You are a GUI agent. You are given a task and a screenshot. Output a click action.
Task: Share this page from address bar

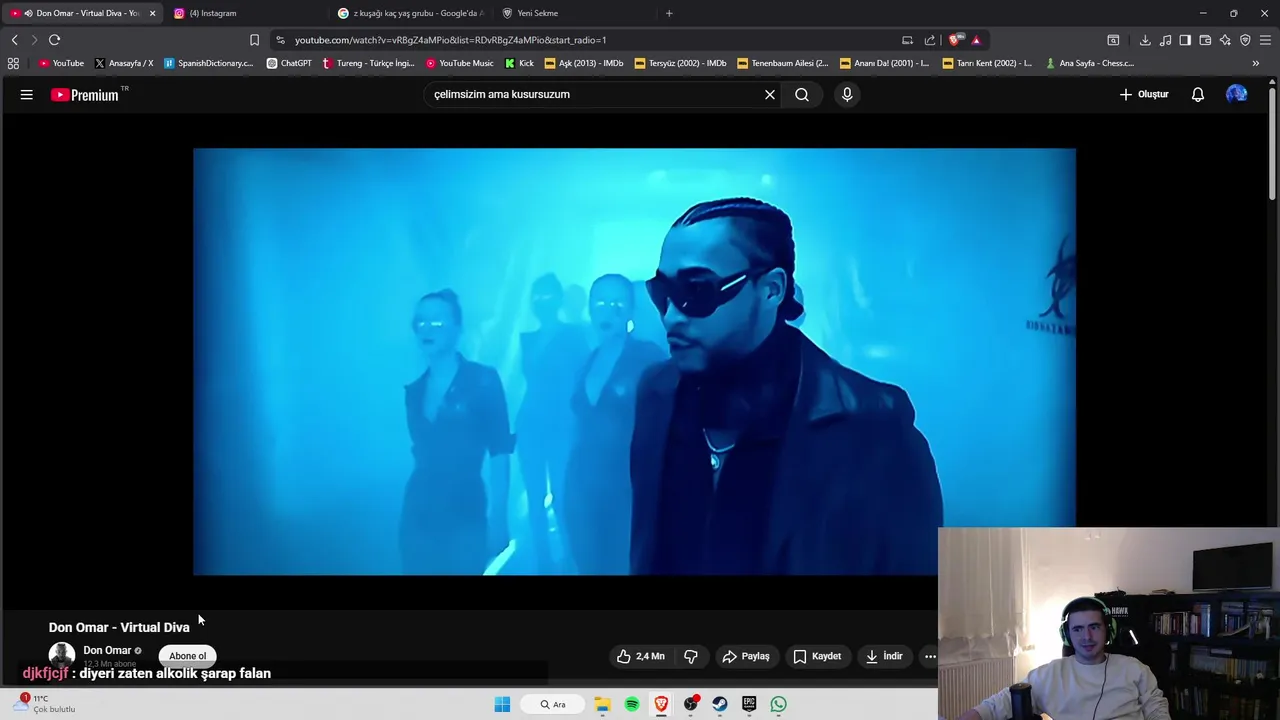930,40
